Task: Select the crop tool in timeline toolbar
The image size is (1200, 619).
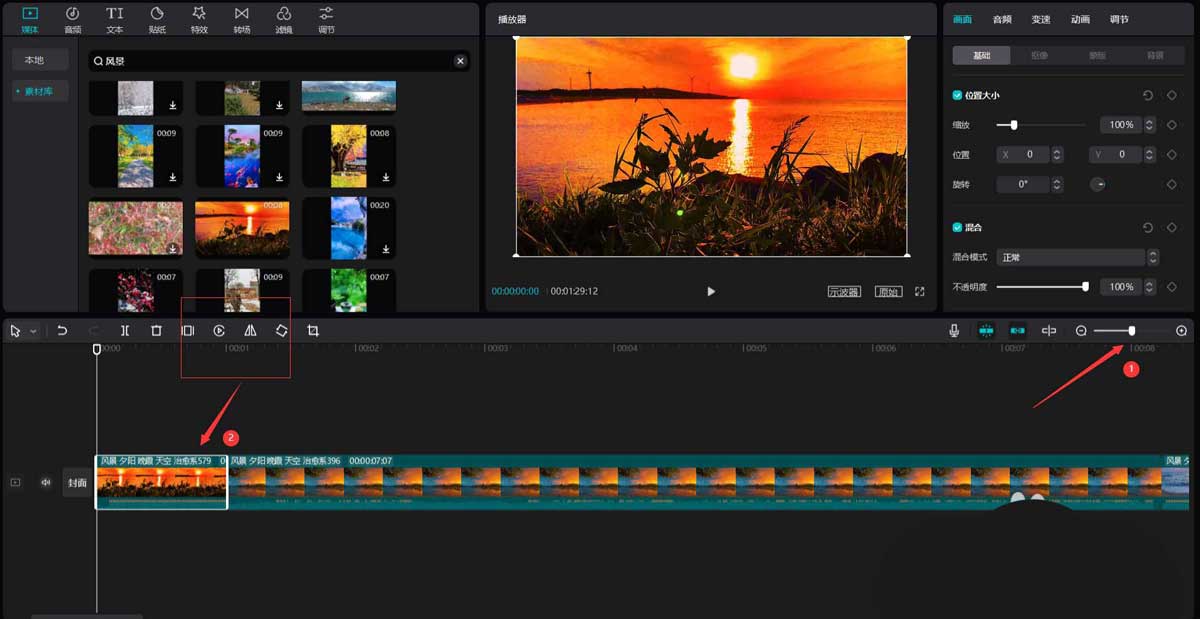Action: point(313,331)
